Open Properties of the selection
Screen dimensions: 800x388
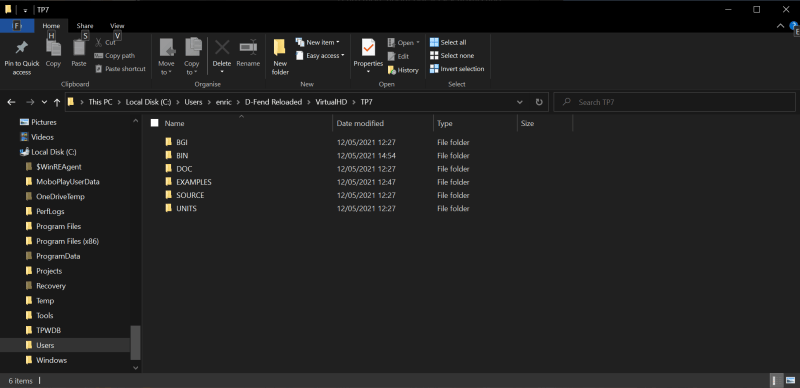pos(368,53)
